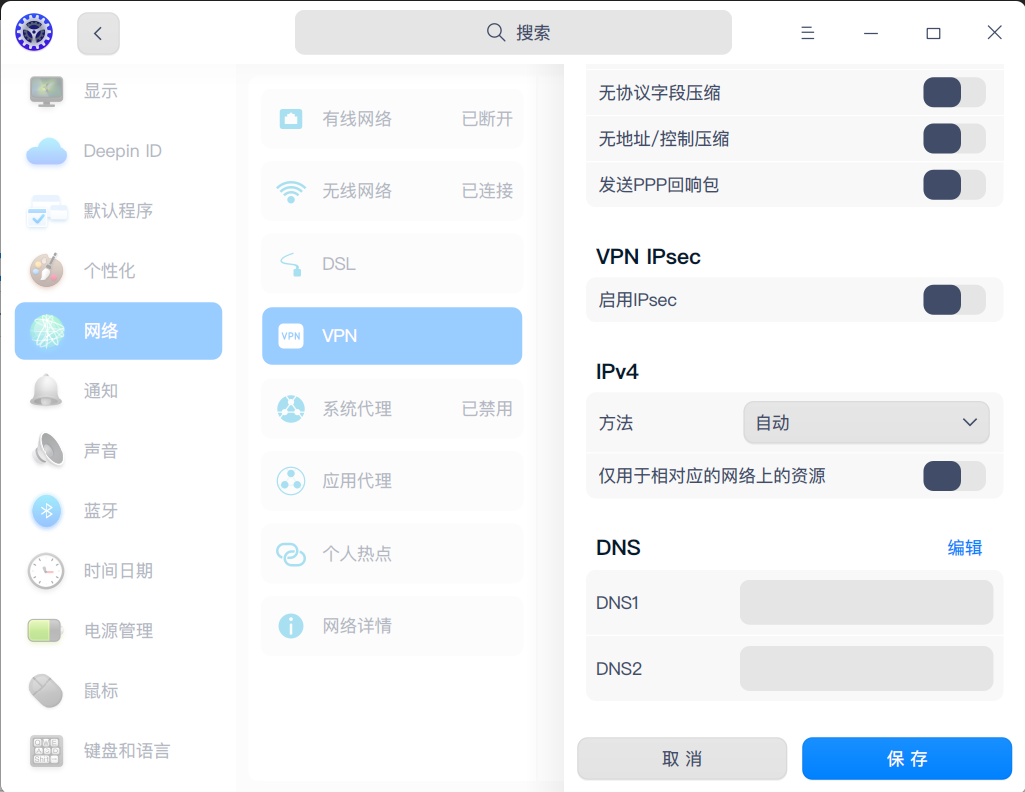
Task: Select Deepin ID label in the sidebar
Action: tap(122, 151)
